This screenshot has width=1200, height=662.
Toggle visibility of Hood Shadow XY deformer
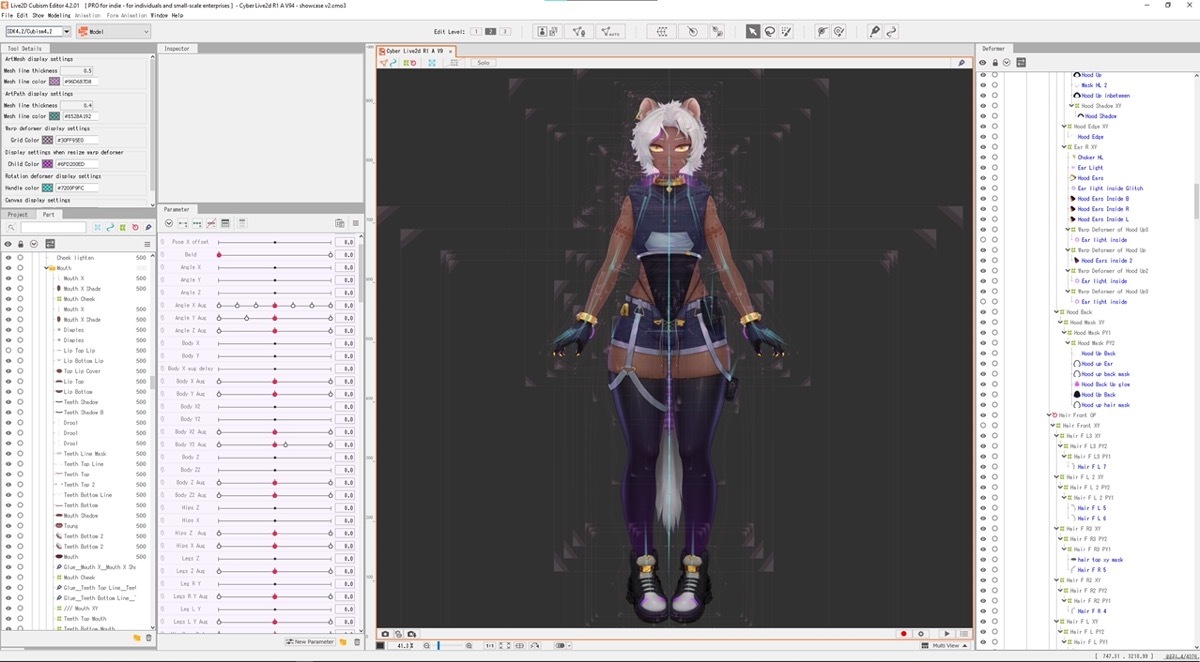(983, 106)
